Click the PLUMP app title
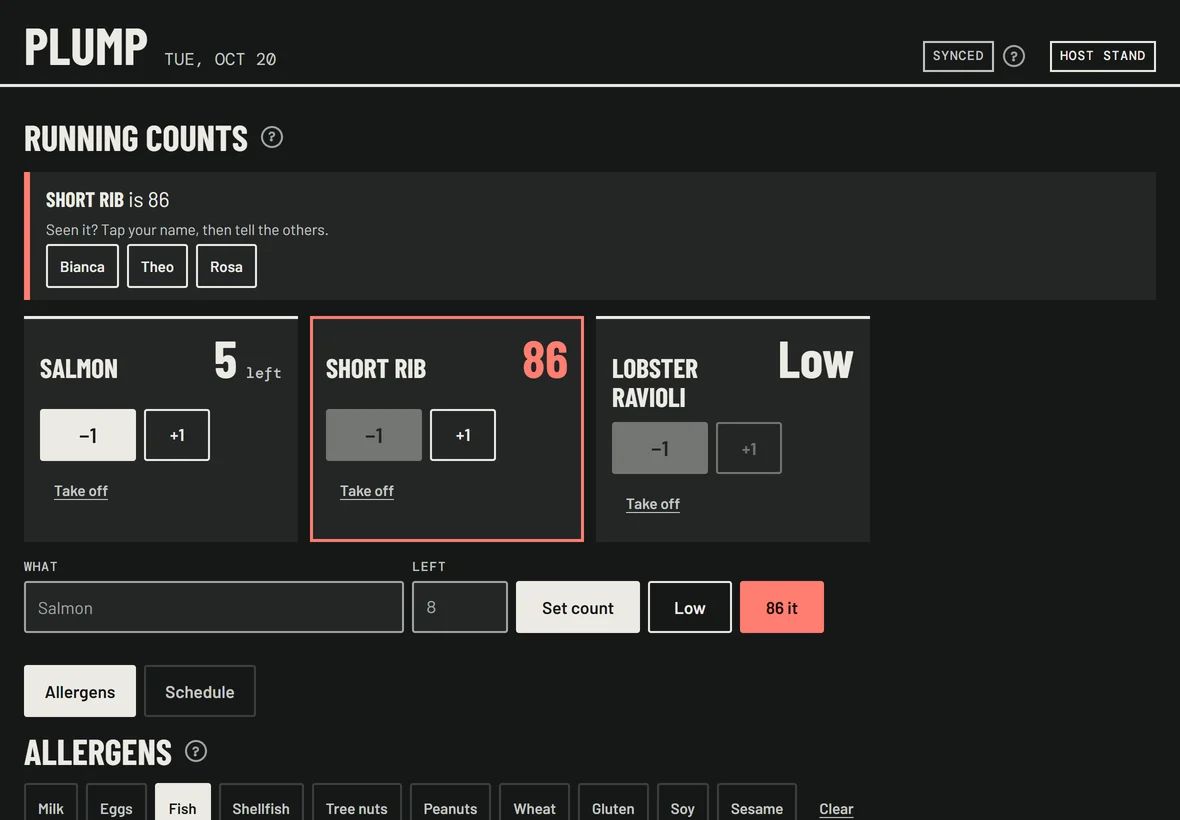This screenshot has height=820, width=1180. [86, 47]
